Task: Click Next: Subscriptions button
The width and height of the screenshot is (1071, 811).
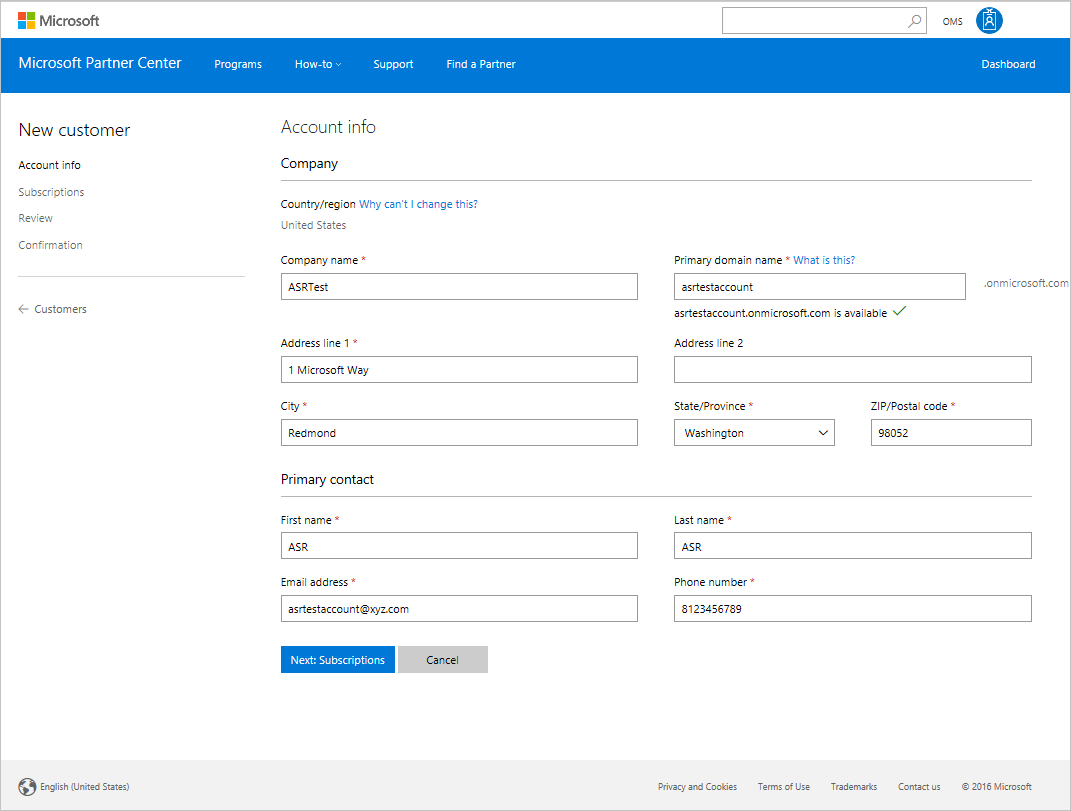Action: coord(337,660)
